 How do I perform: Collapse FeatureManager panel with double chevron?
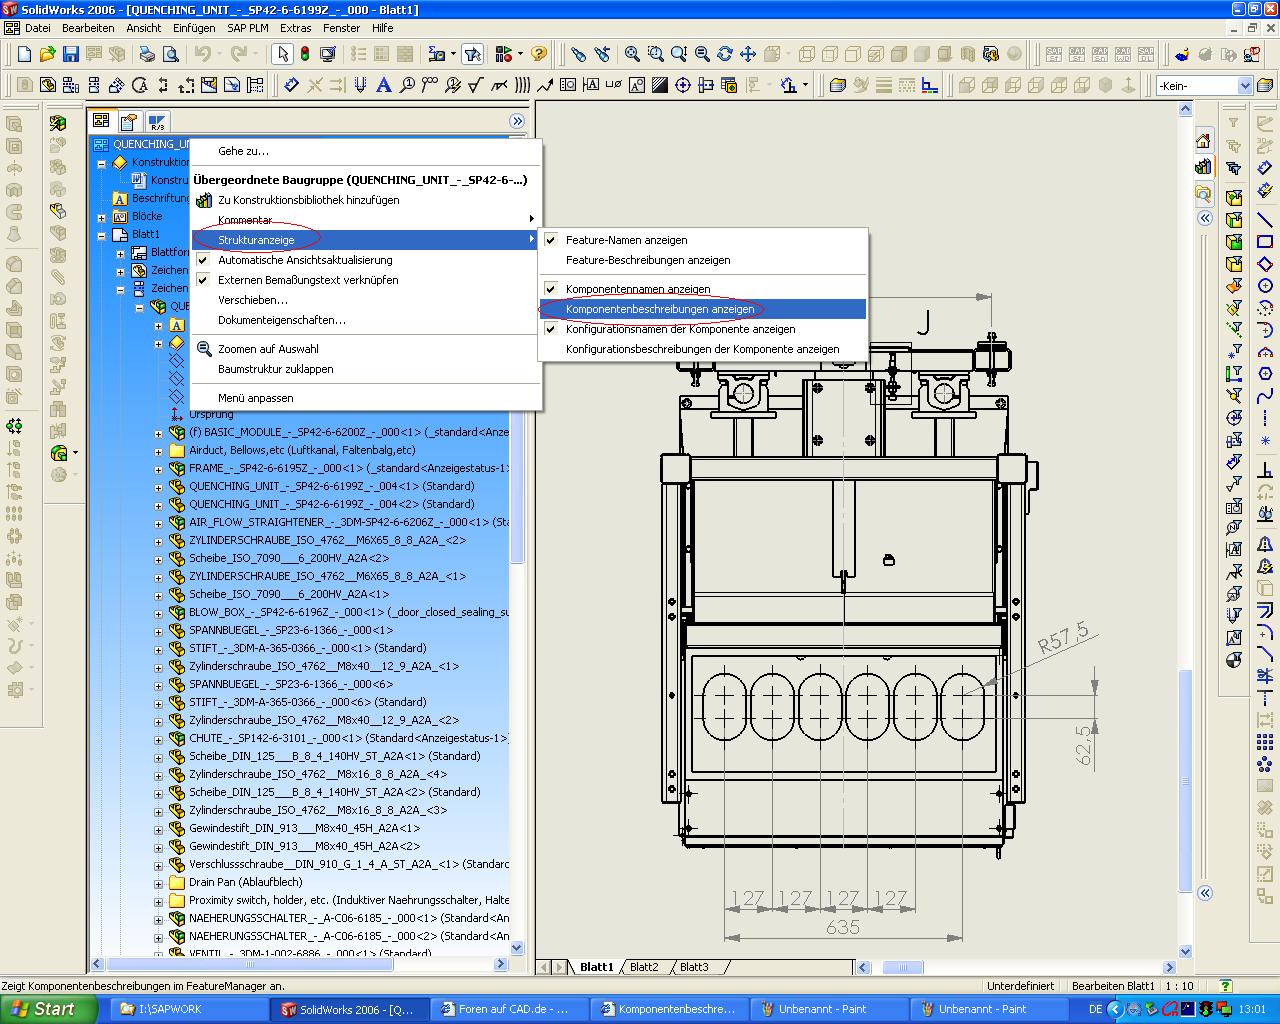point(517,121)
